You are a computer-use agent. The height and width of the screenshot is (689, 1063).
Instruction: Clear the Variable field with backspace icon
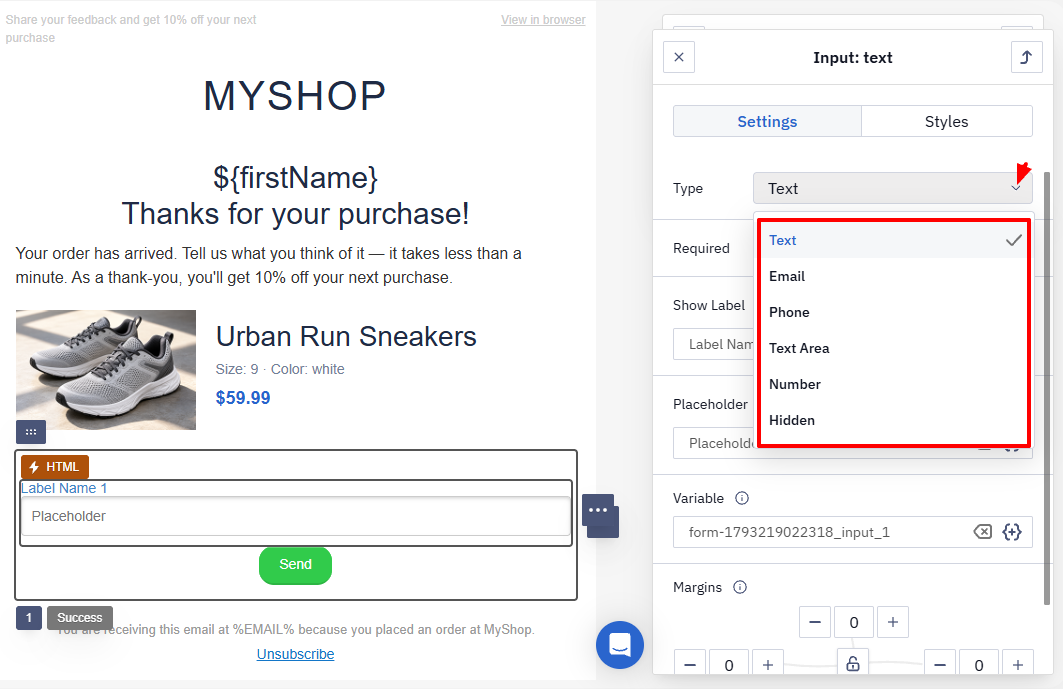pos(982,532)
